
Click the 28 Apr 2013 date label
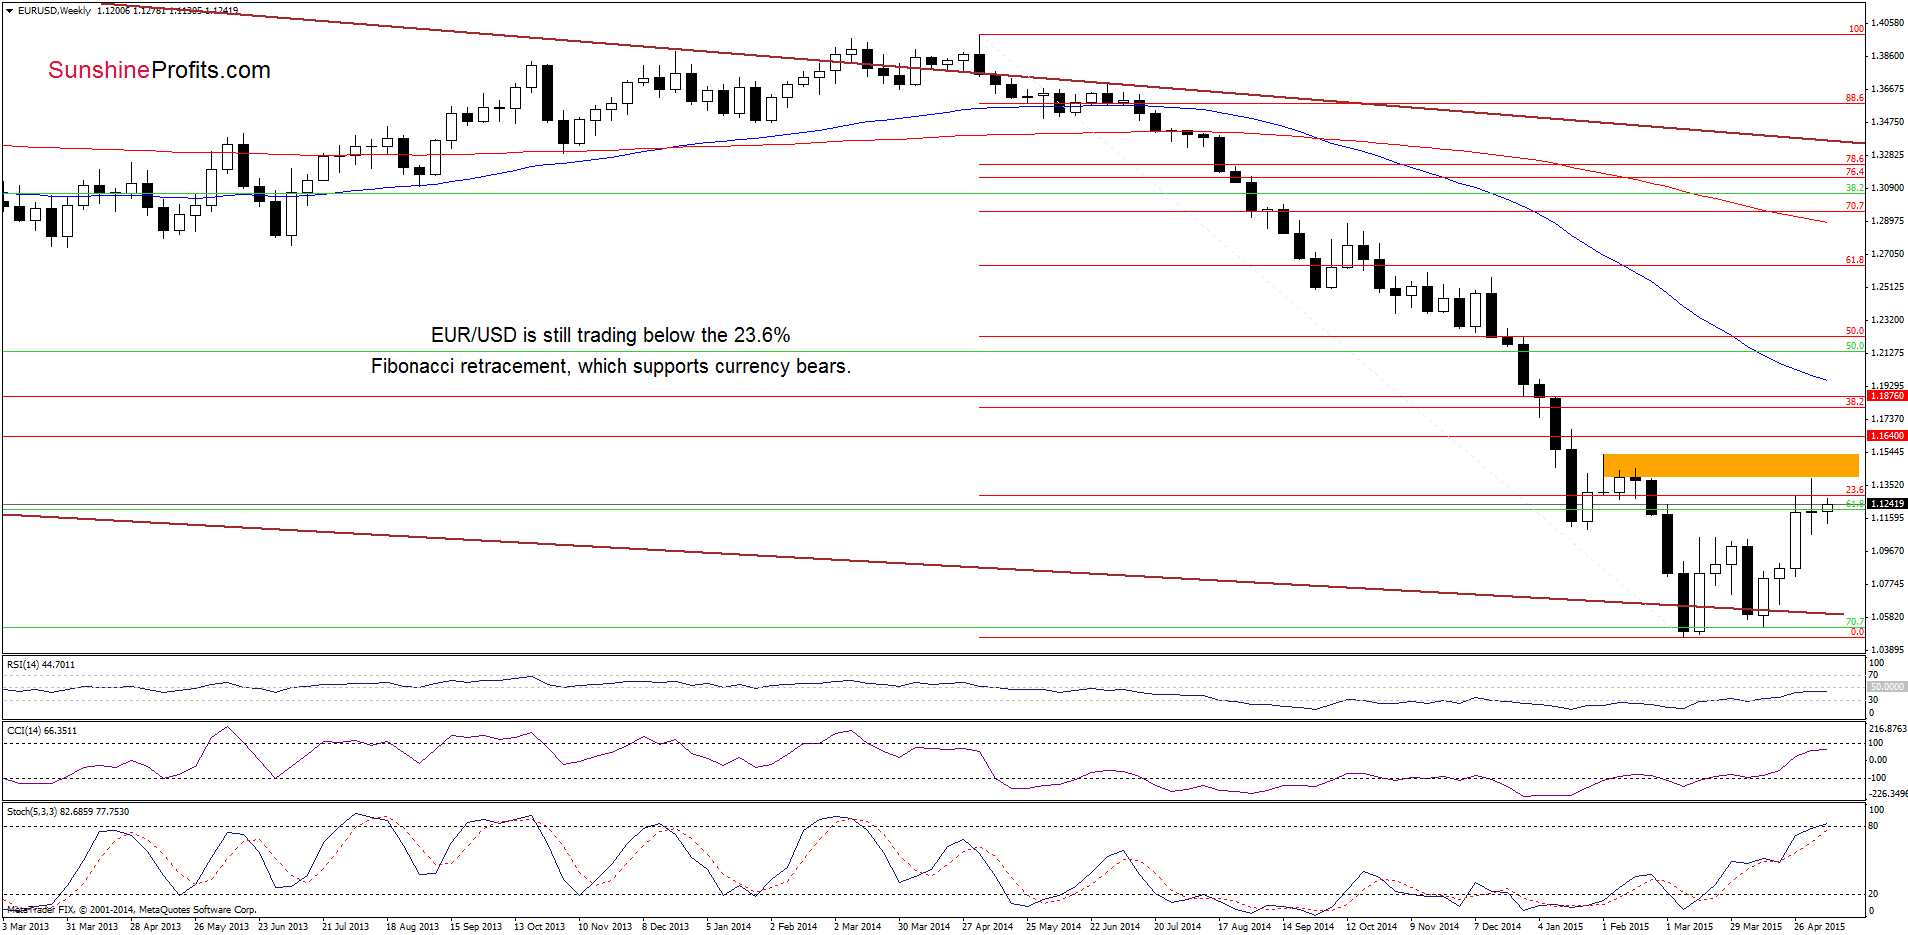[x=156, y=926]
